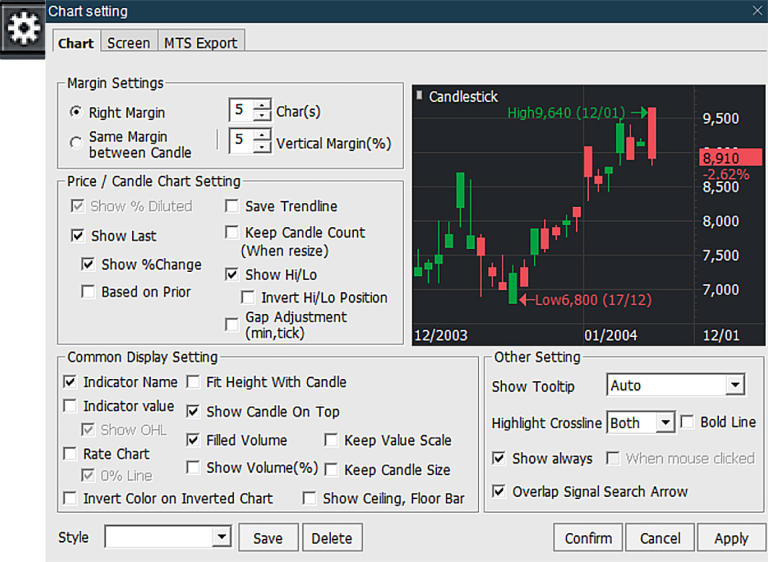Screen dimensions: 768x562
Task: Switch to the Screen tab
Action: click(x=128, y=43)
